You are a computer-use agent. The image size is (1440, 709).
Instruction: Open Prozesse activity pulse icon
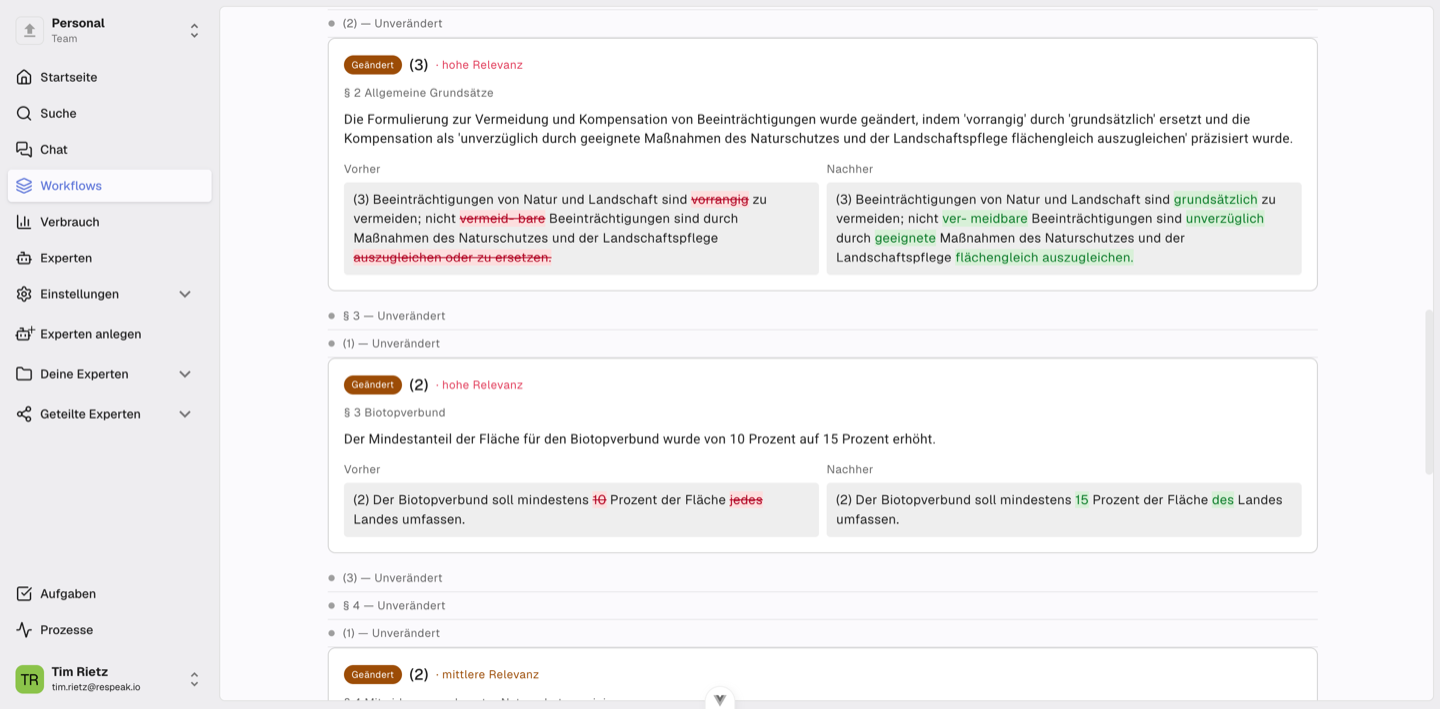(24, 629)
